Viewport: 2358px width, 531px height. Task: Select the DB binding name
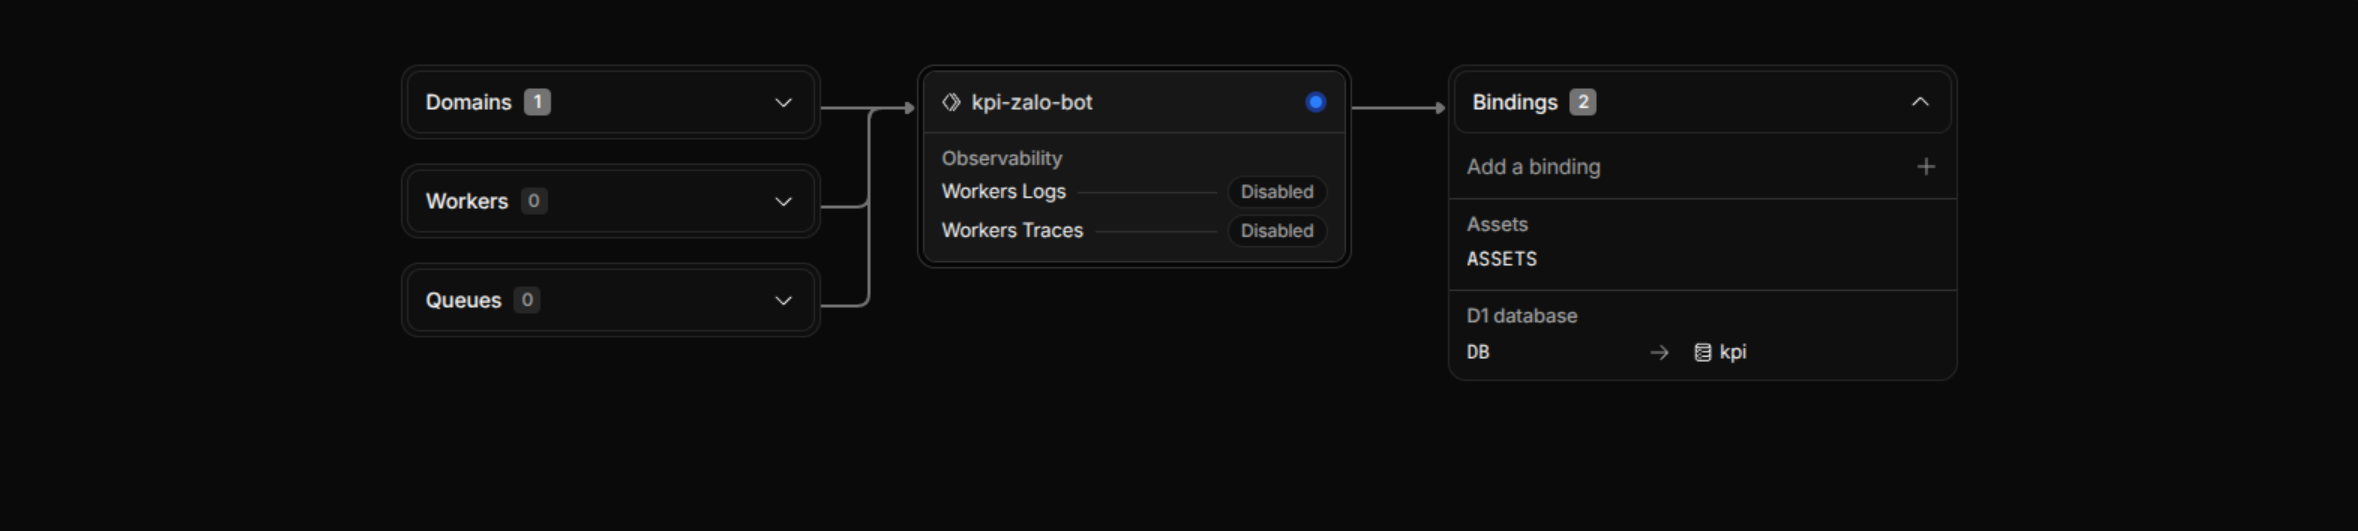pos(1478,352)
